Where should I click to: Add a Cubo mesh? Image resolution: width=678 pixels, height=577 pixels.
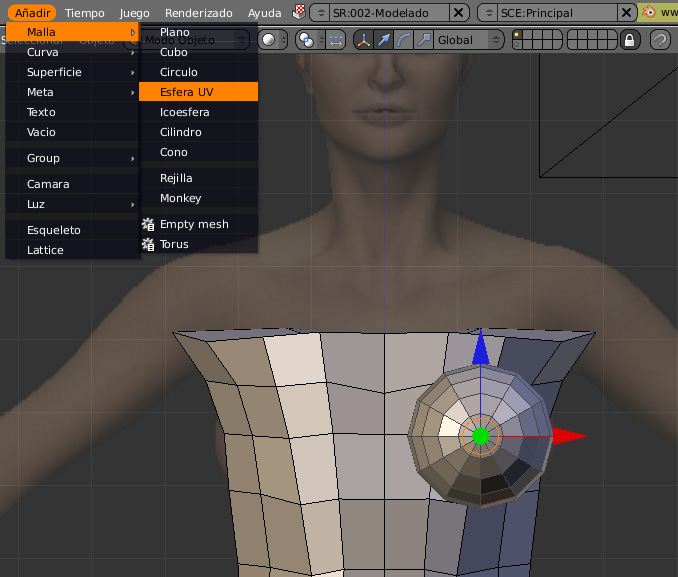coord(198,52)
